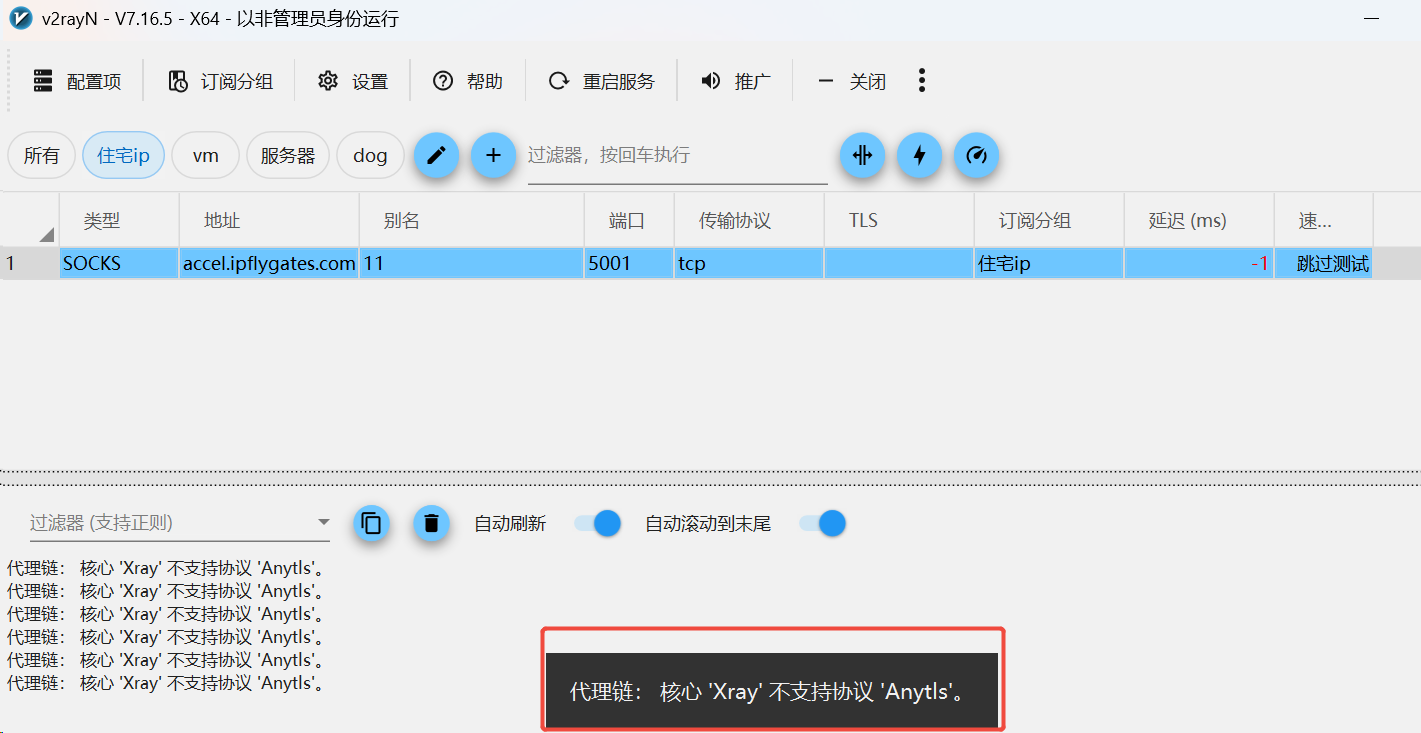Open the 订阅分组 menu
Viewport: 1421px width, 733px height.
[220, 81]
